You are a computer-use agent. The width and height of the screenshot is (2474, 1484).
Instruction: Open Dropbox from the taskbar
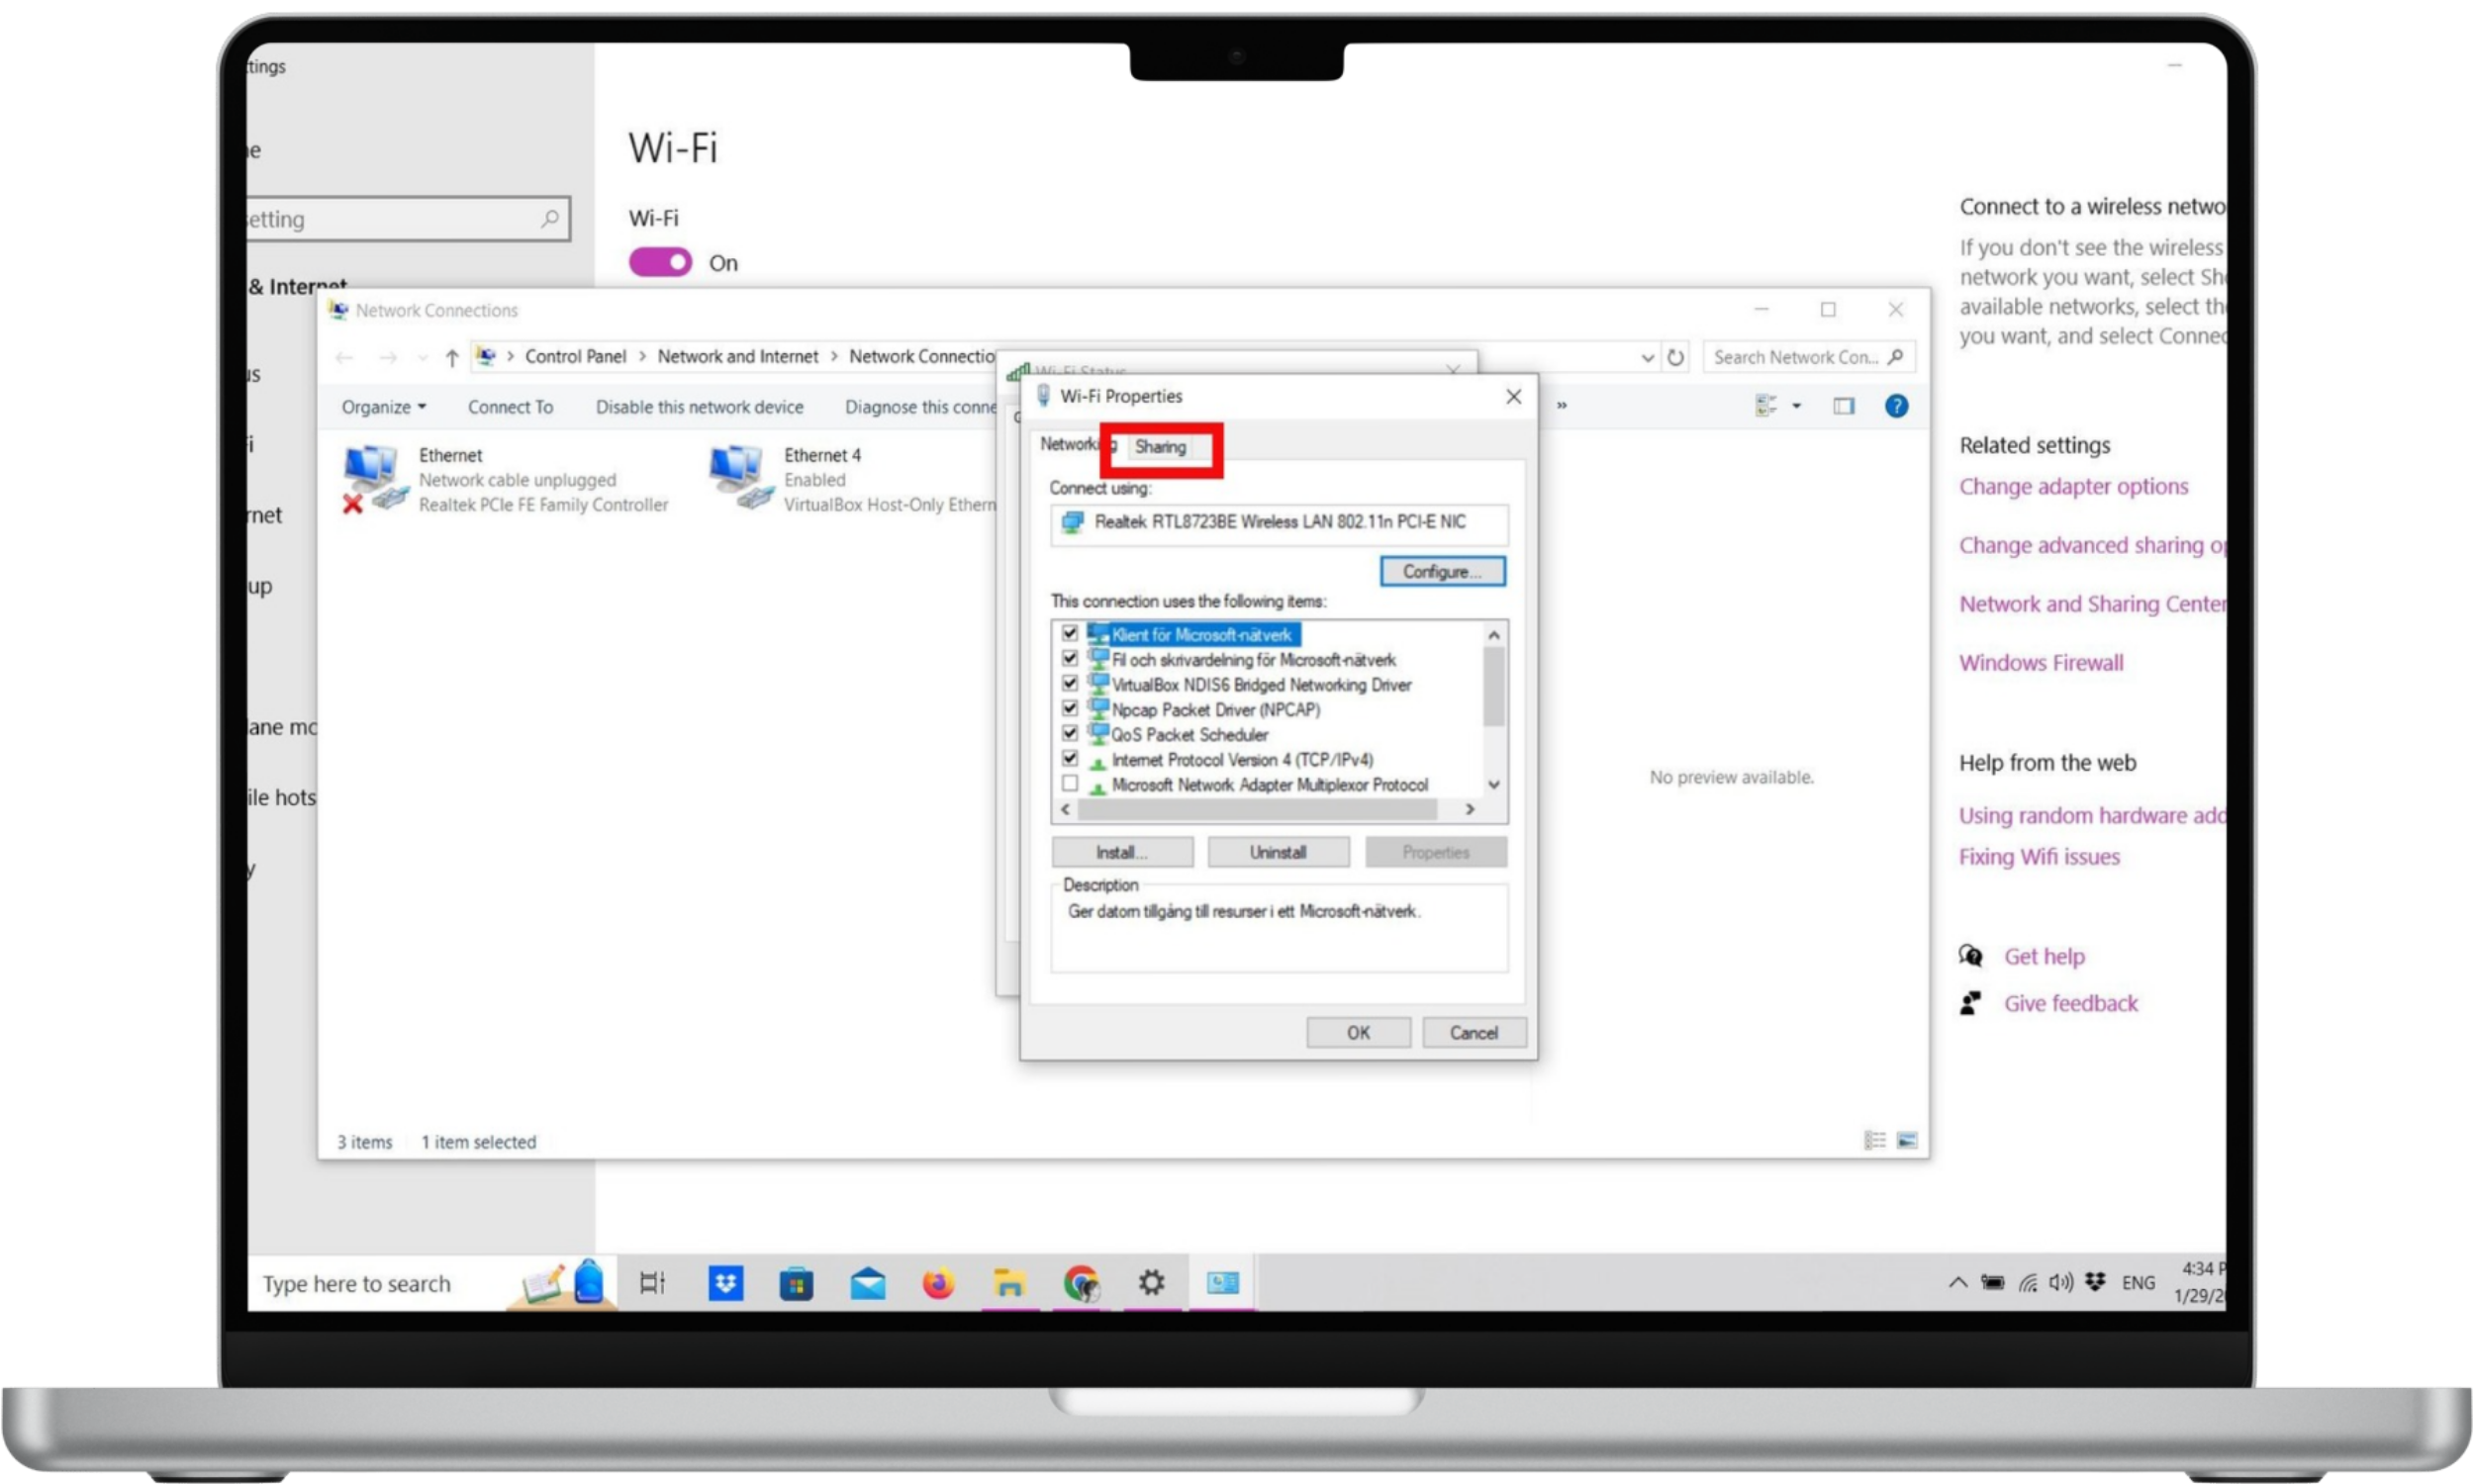click(x=725, y=1282)
